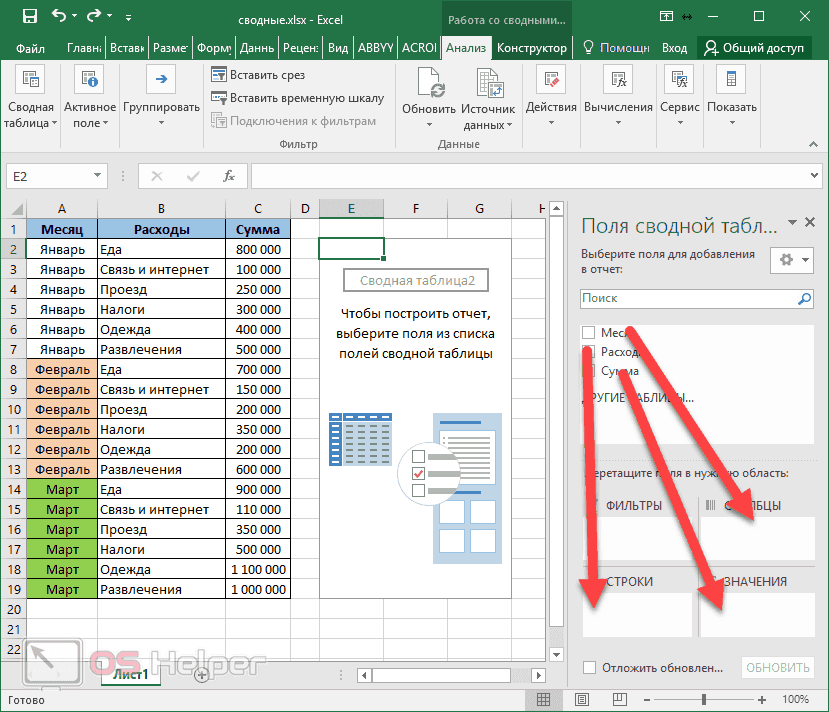
Task: Expand the Name Box dropdown
Action: 99,175
